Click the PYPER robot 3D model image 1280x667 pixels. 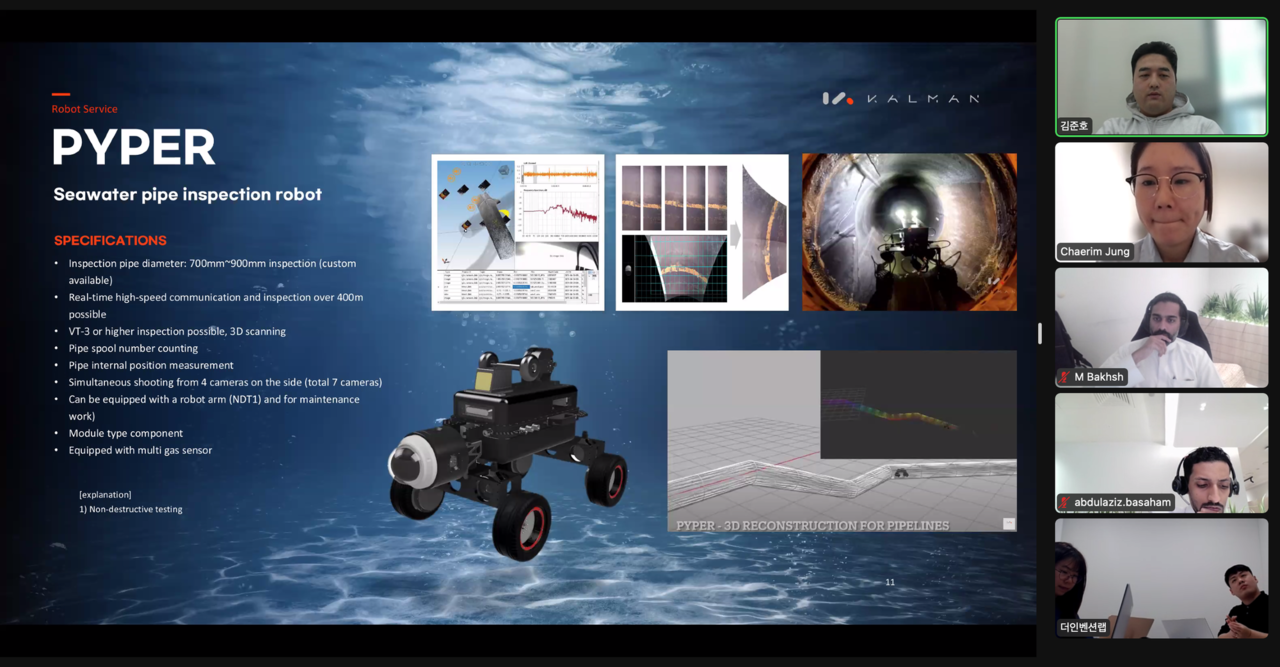[x=507, y=450]
